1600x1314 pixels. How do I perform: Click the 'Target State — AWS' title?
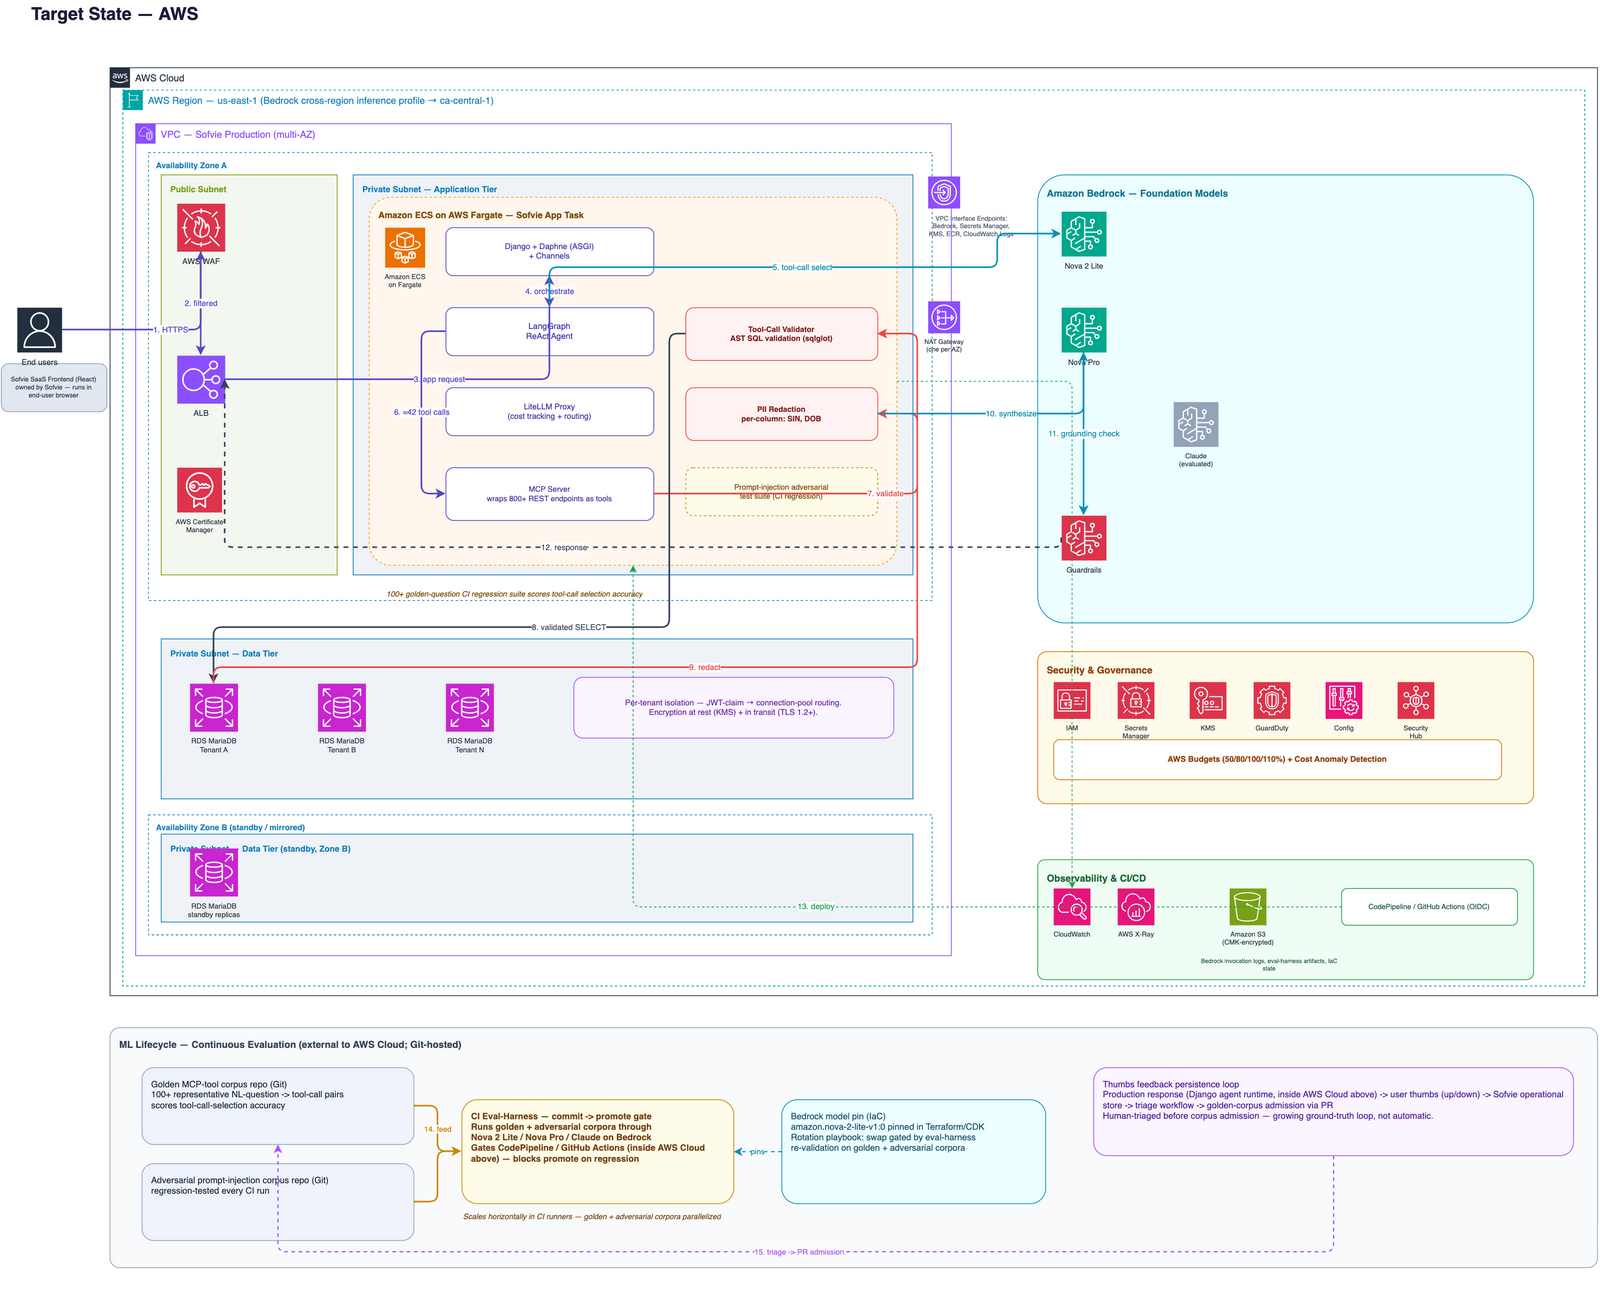click(x=115, y=14)
